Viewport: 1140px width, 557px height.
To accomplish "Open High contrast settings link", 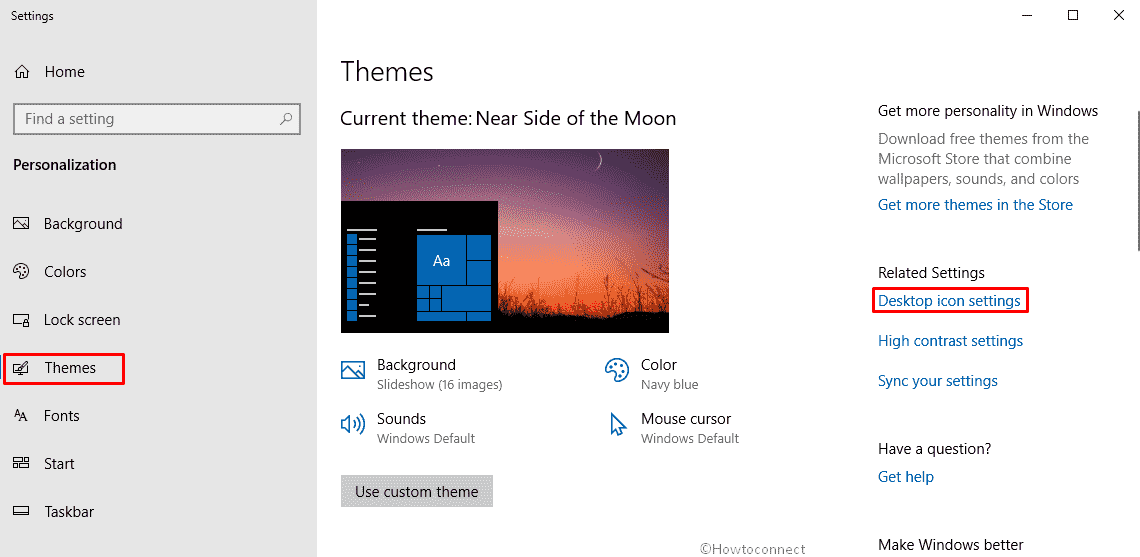I will point(950,340).
